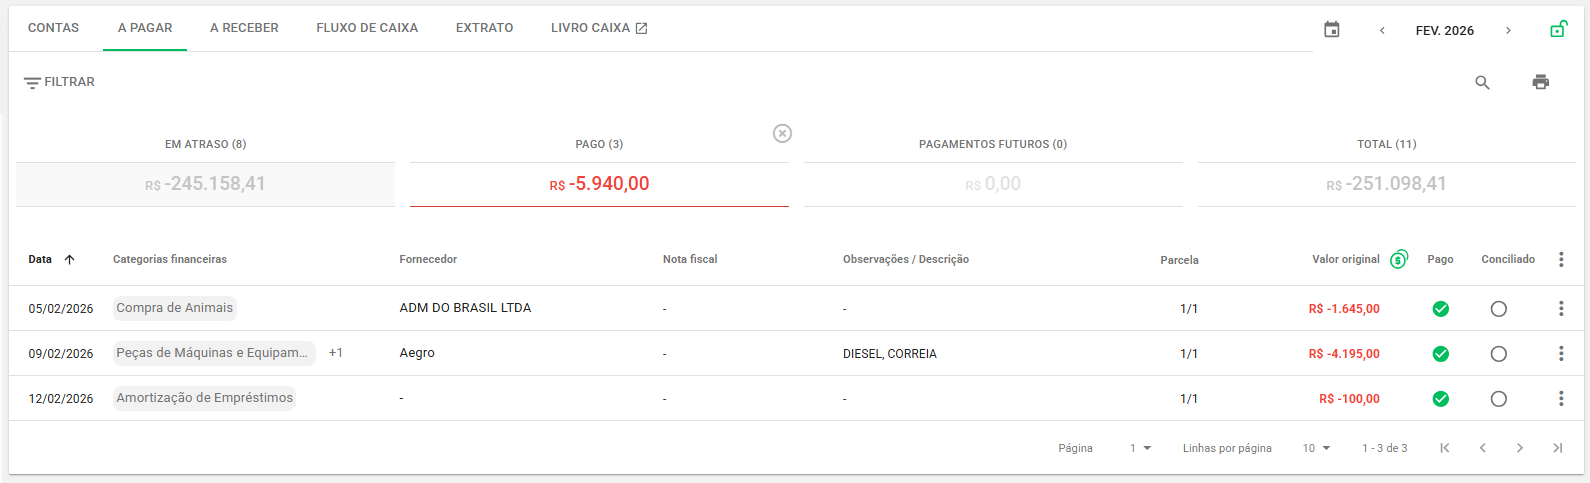Open the Página number dropdown
The width and height of the screenshot is (1590, 483).
1140,448
